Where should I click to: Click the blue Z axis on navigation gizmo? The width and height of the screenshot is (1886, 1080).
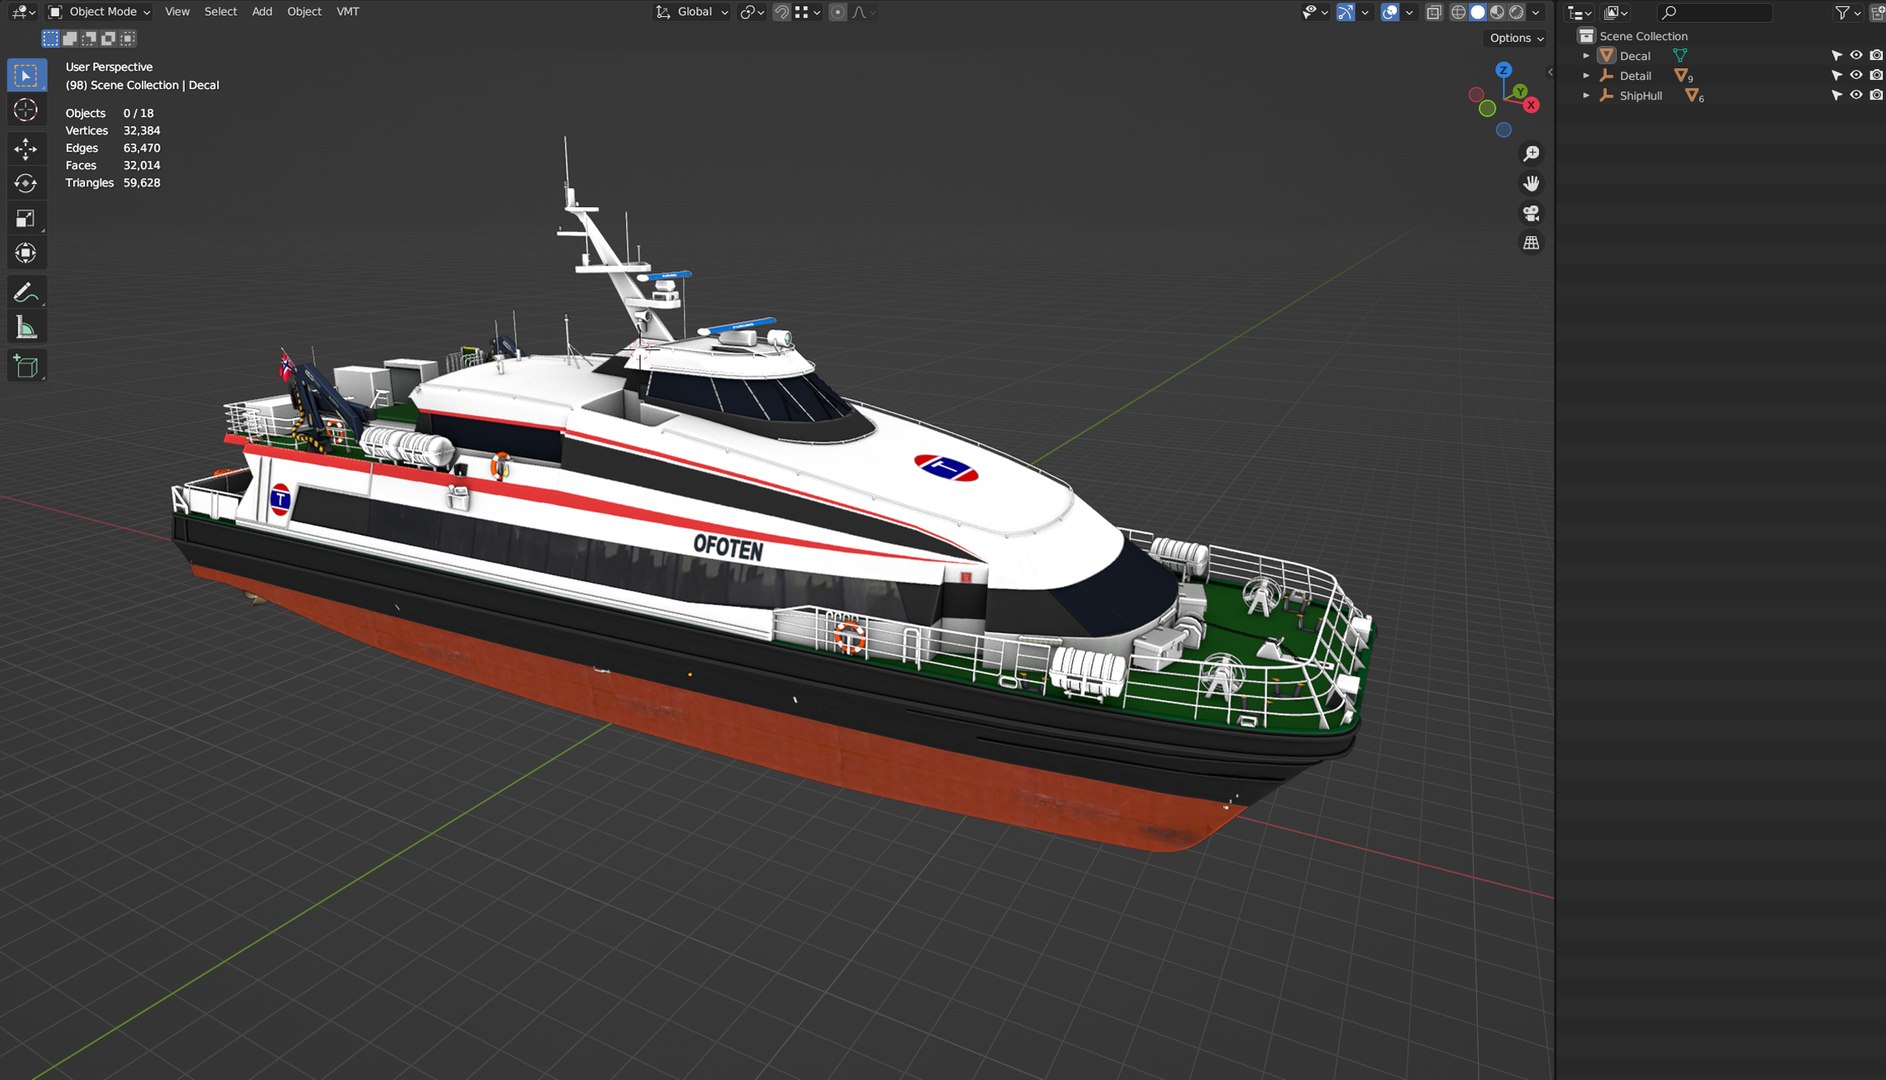1503,70
